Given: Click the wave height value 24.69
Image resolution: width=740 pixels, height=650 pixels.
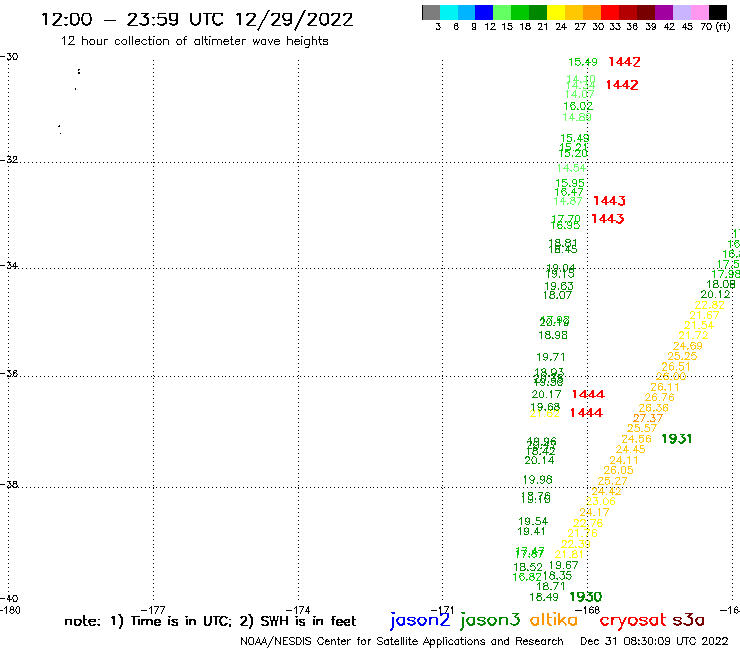Looking at the screenshot, I should tap(688, 346).
